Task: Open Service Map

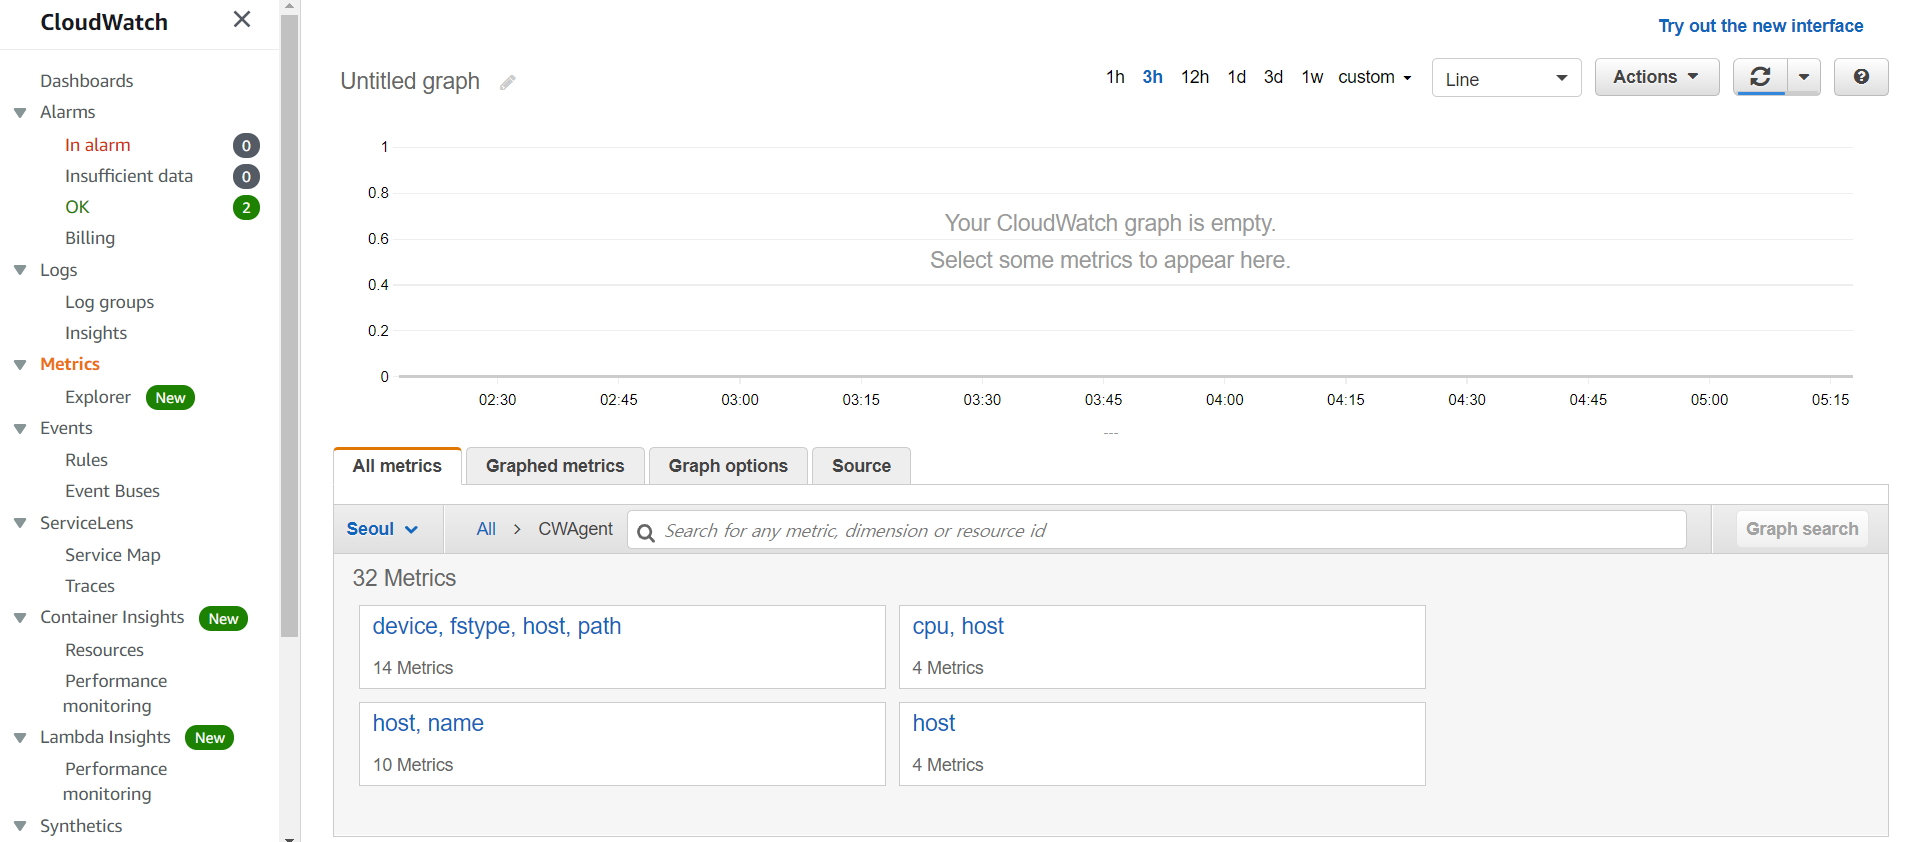Action: (x=113, y=555)
